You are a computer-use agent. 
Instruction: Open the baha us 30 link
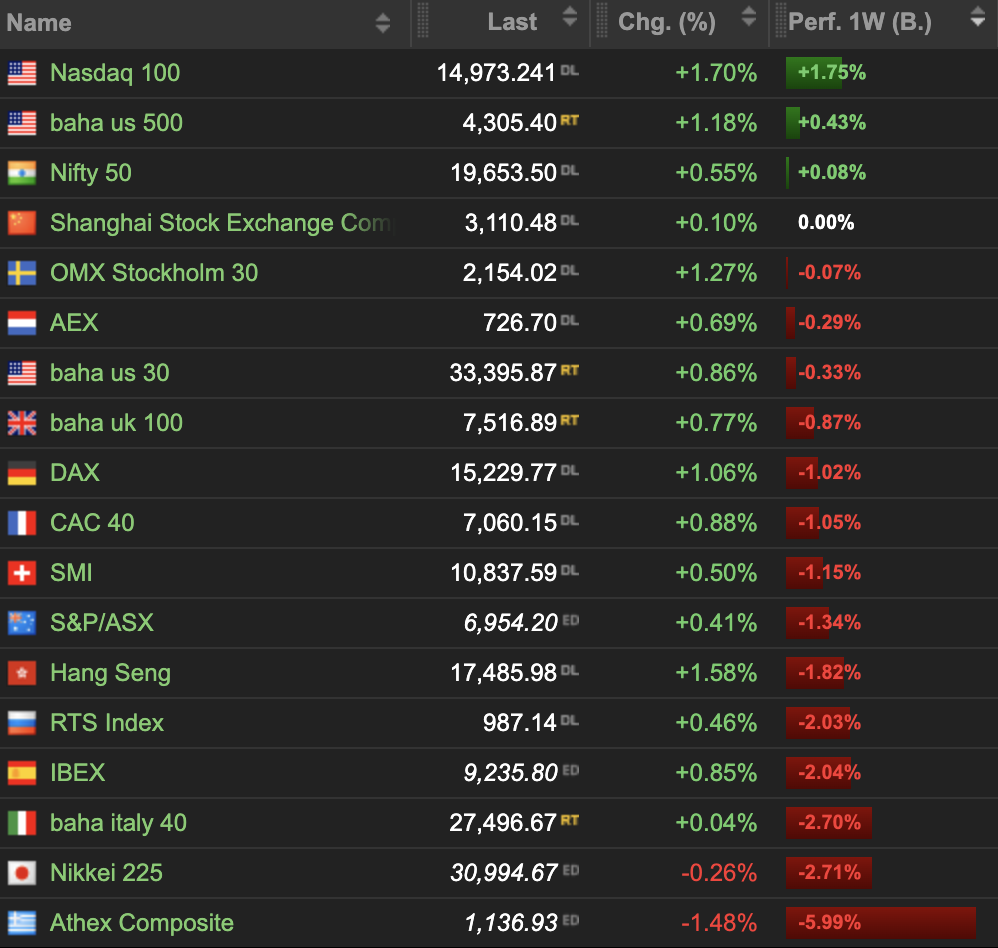click(x=110, y=373)
